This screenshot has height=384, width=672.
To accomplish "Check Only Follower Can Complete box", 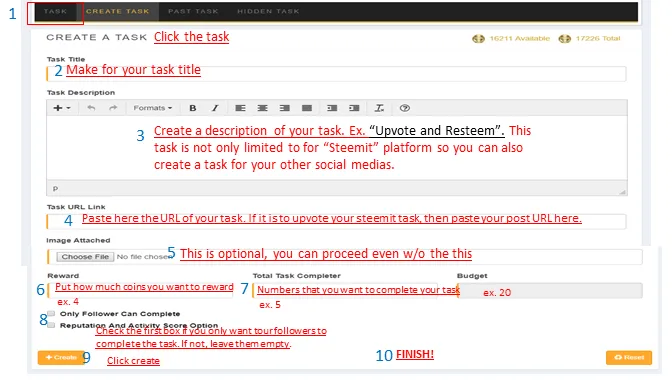I will pyautogui.click(x=51, y=313).
